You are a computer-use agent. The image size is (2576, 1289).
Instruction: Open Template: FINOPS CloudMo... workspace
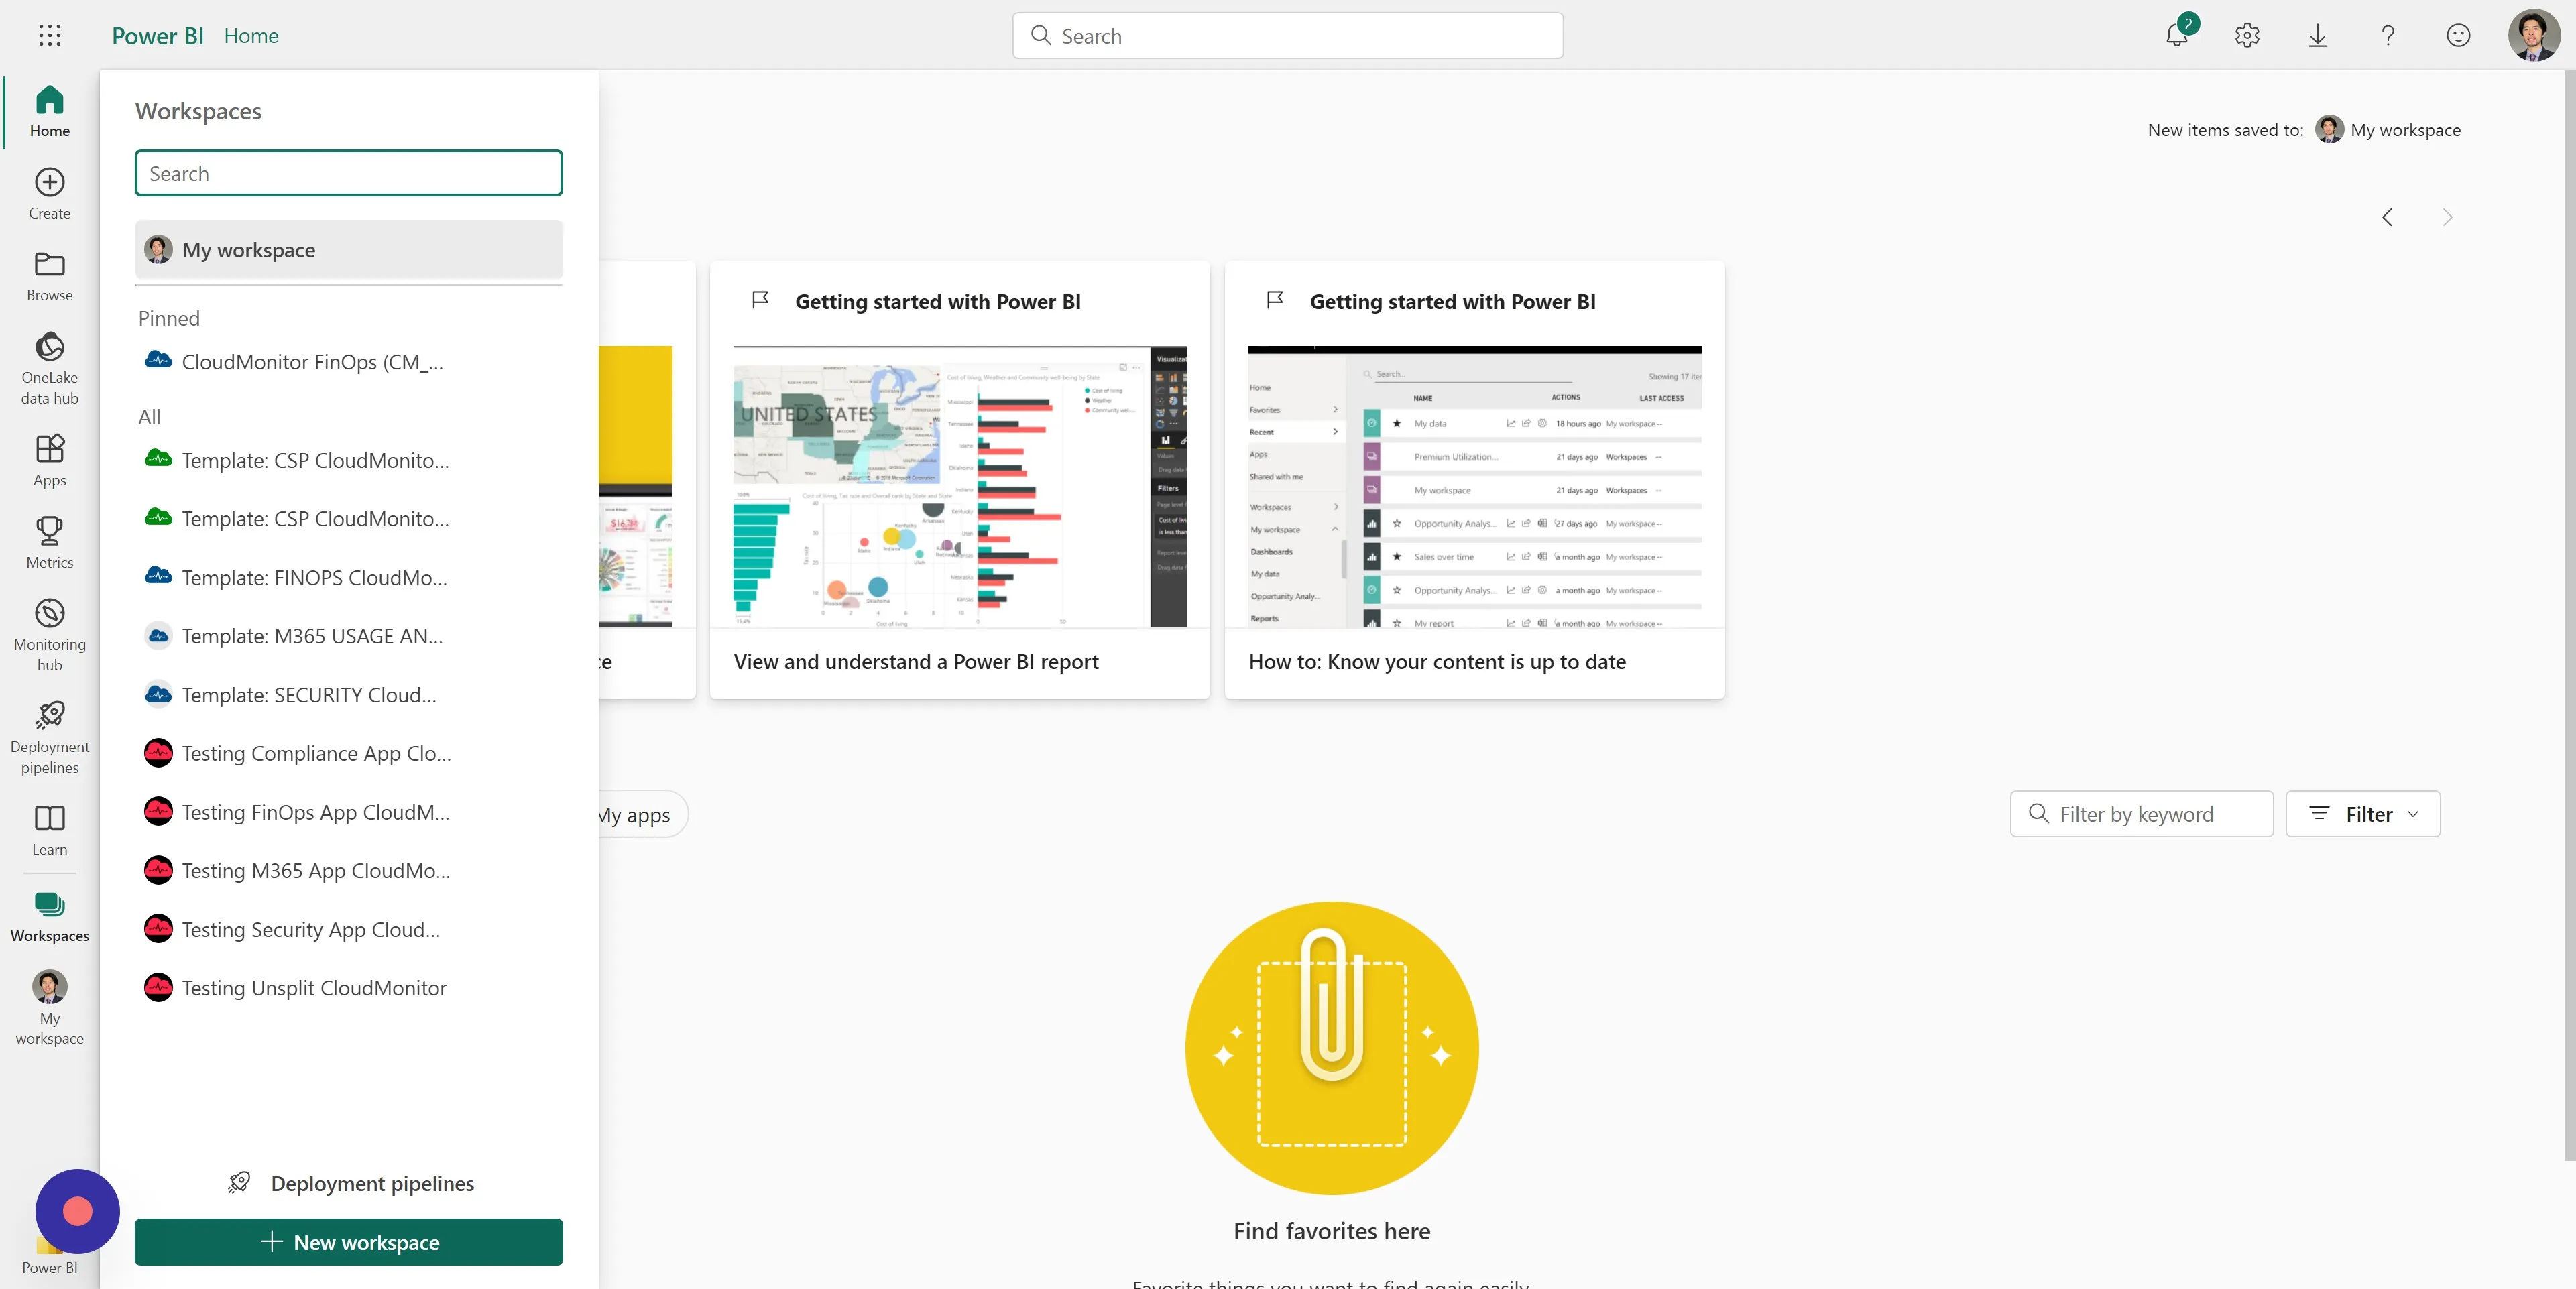pos(348,577)
